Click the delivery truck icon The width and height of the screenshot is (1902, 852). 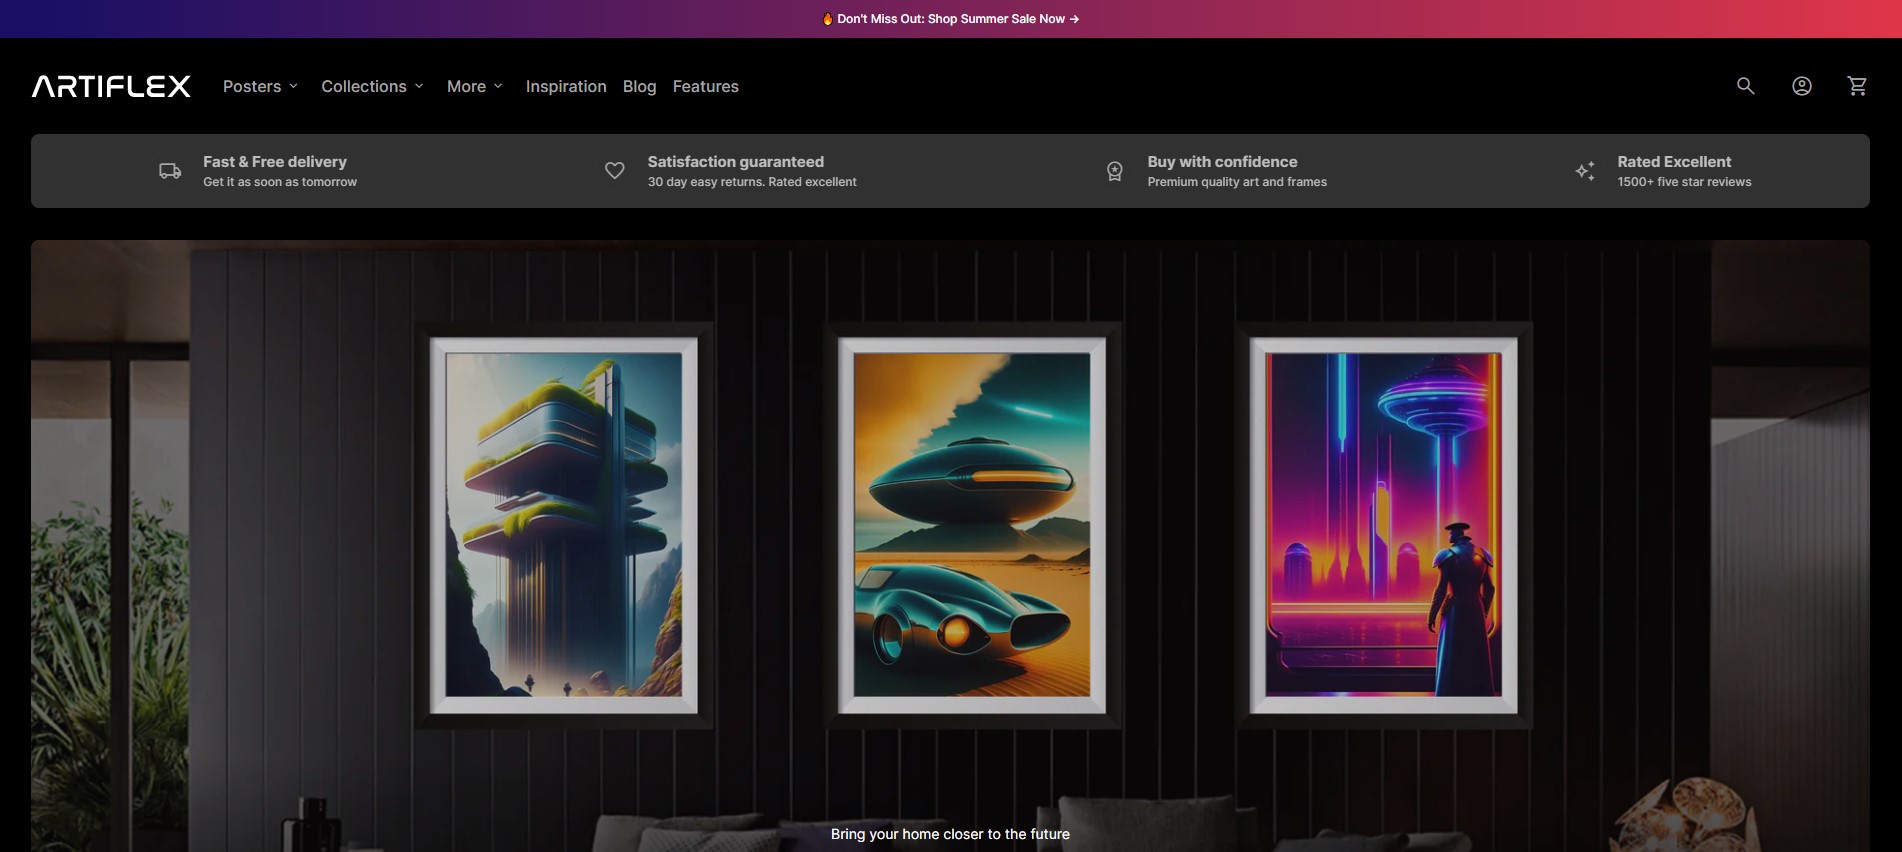pos(170,171)
